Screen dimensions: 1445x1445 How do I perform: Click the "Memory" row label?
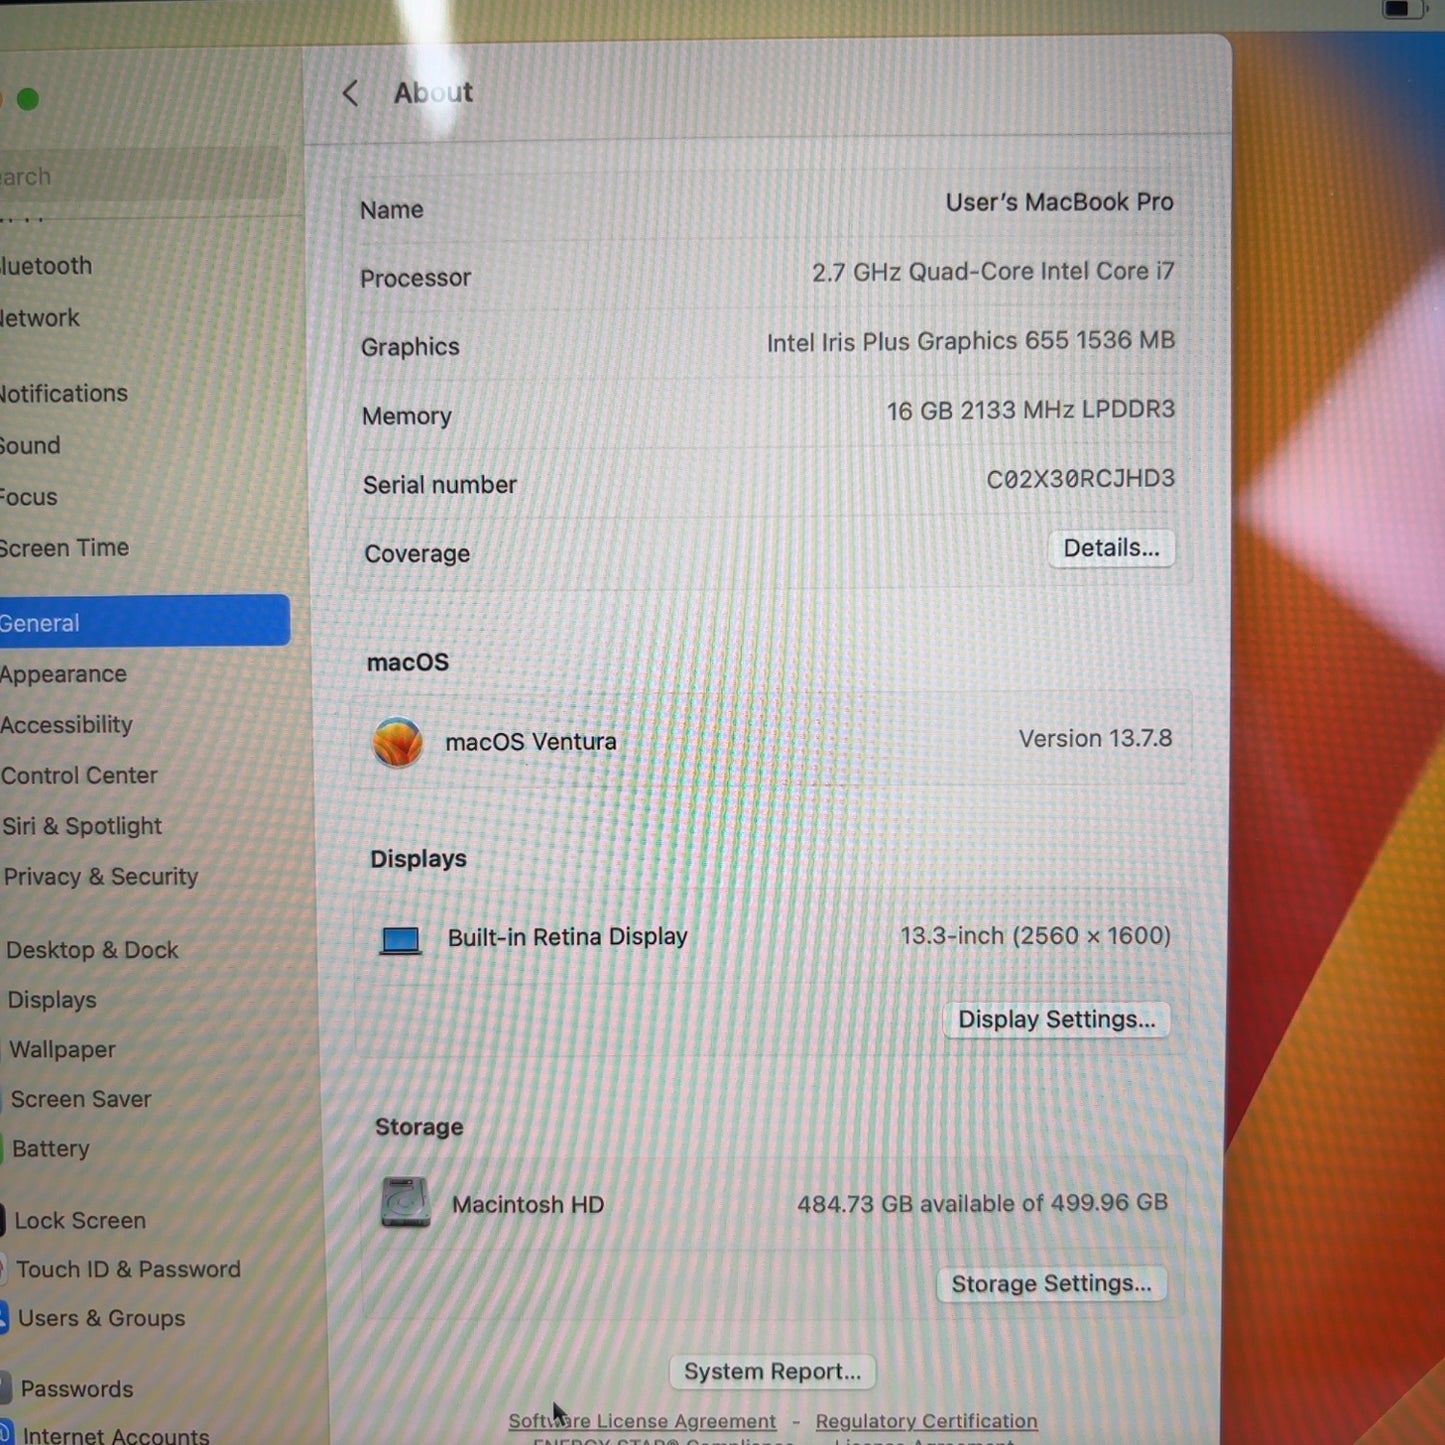[407, 416]
